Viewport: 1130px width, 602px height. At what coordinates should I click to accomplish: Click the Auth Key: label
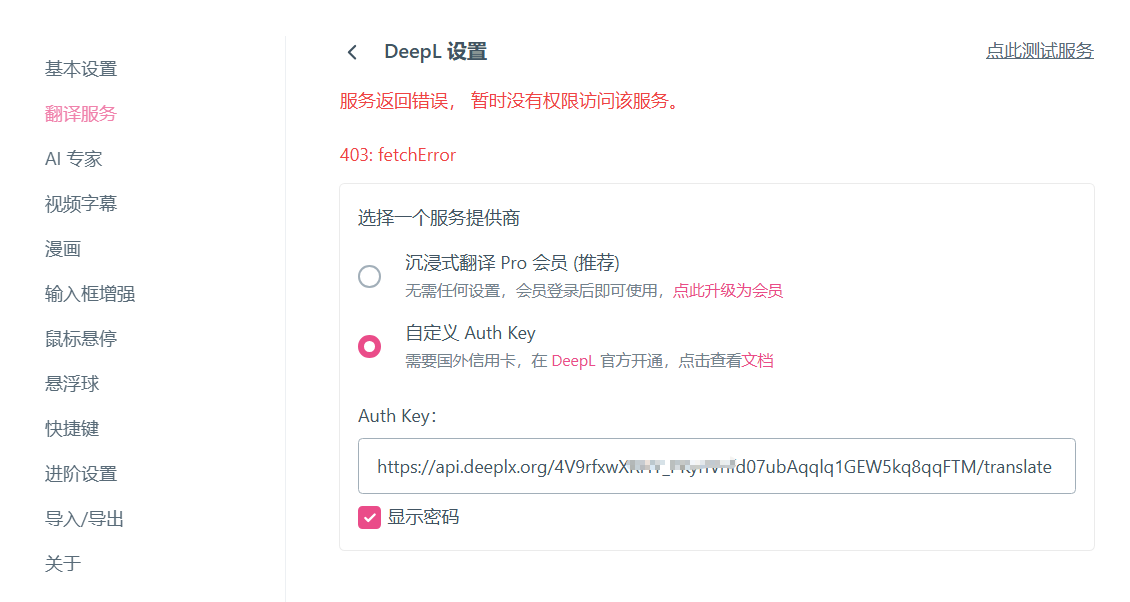[x=397, y=416]
